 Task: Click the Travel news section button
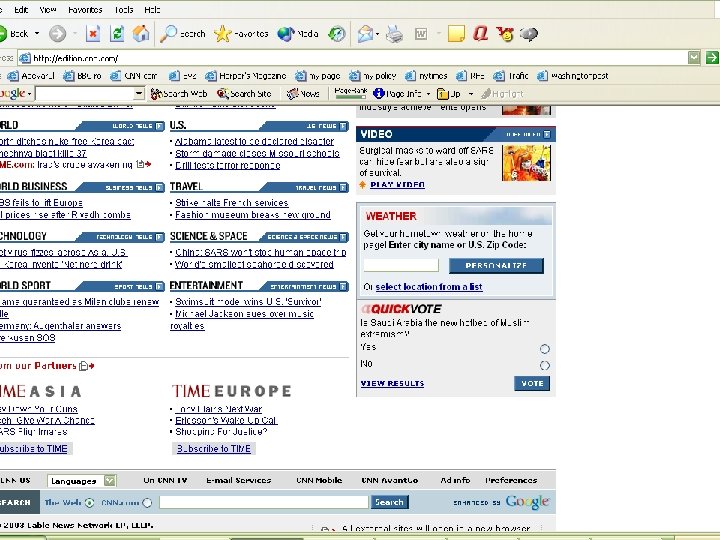pyautogui.click(x=303, y=187)
